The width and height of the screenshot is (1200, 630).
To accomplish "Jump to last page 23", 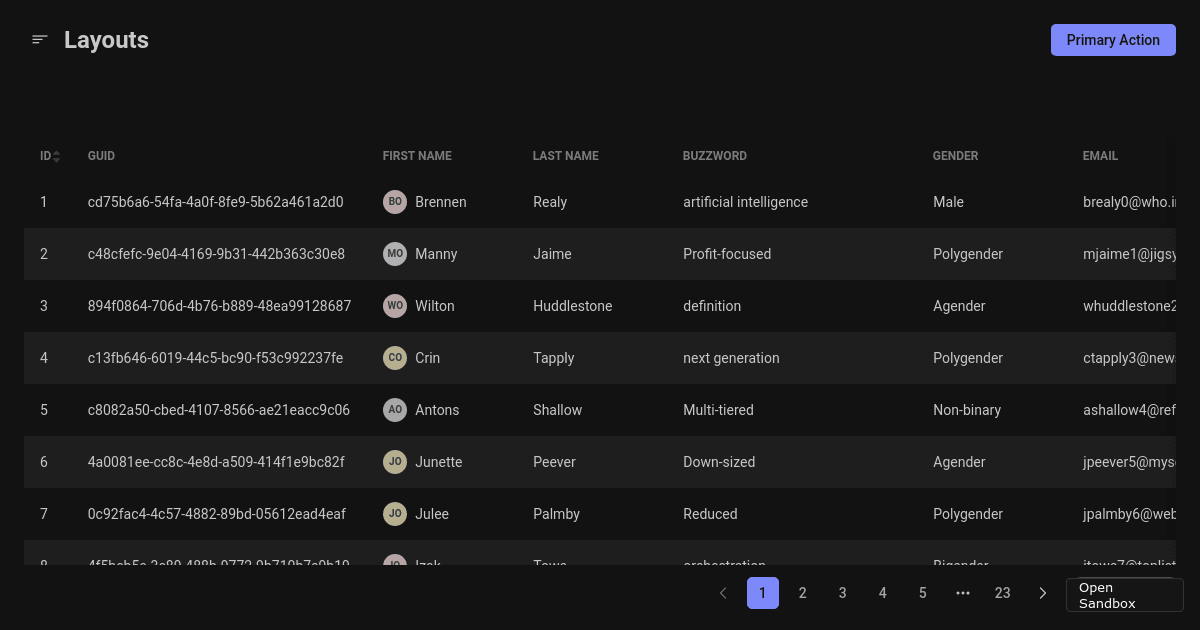I will (1002, 592).
